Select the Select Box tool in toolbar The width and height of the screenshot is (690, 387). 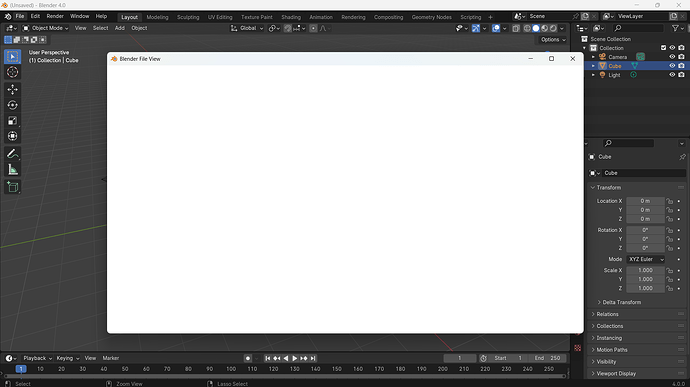[12, 56]
